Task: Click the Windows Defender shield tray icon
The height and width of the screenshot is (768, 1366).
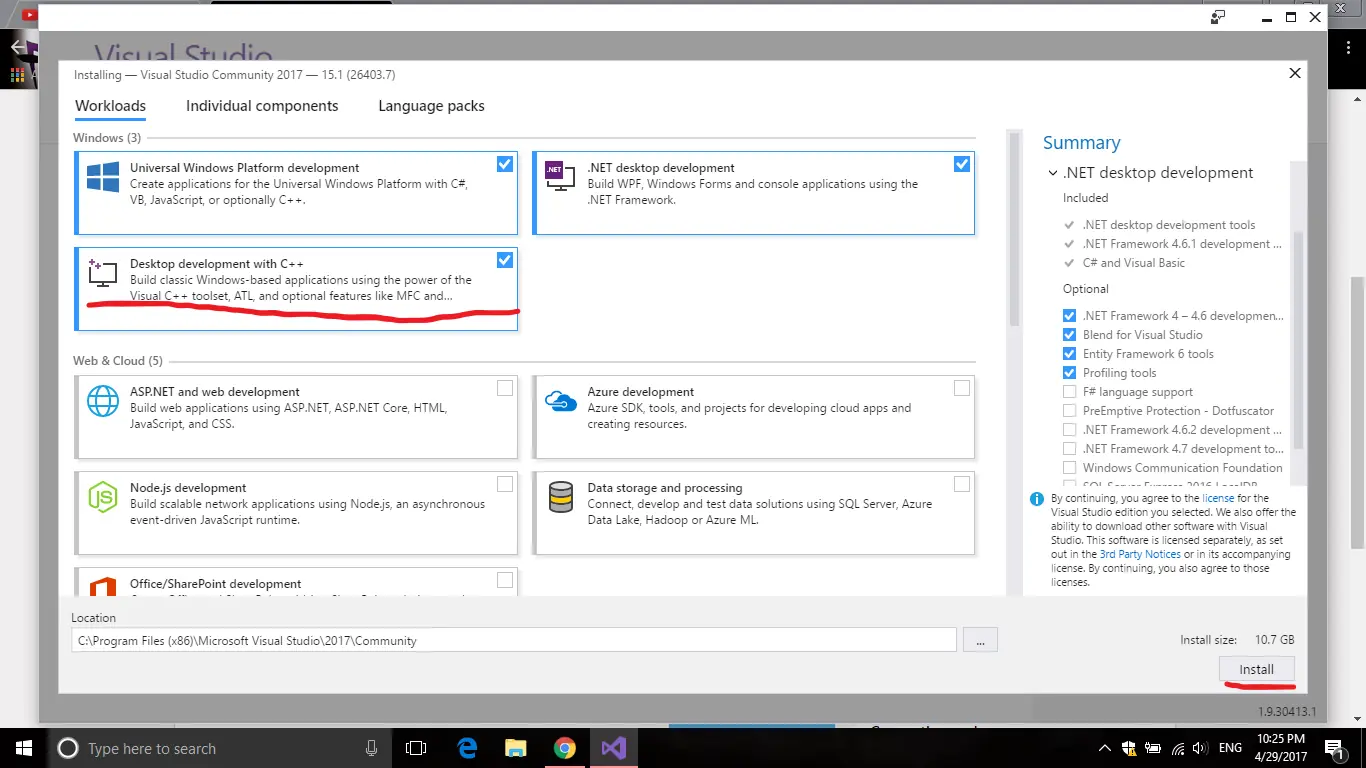Action: click(1129, 748)
